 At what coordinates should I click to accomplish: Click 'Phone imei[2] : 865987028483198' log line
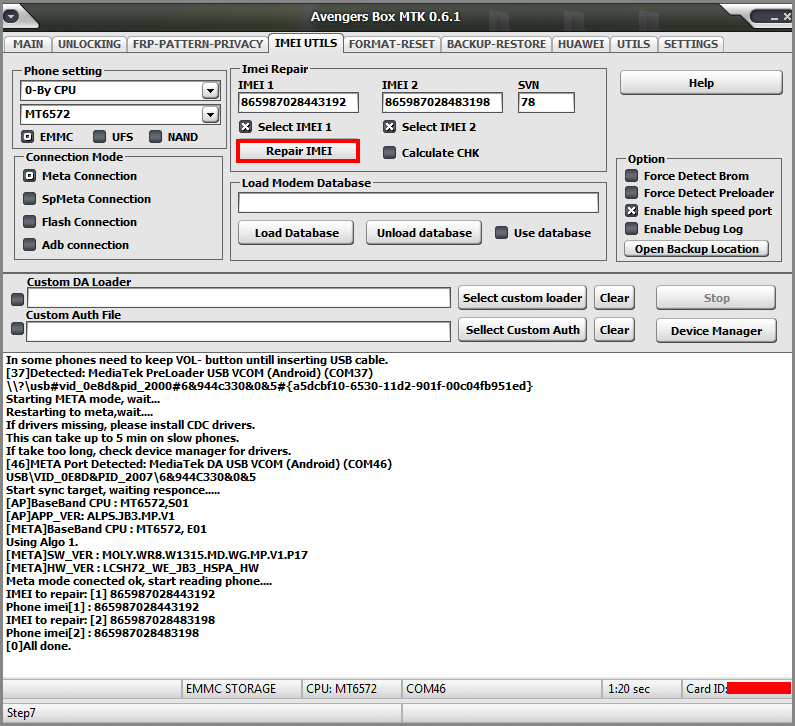(x=102, y=633)
